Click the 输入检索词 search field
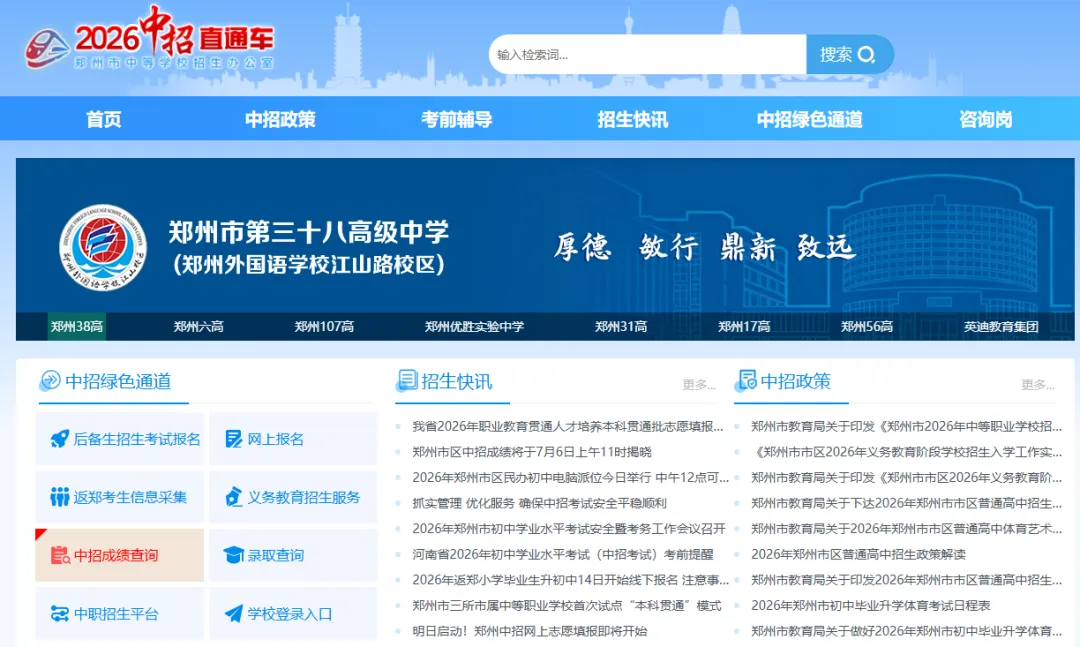Viewport: 1080px width, 647px height. [647, 54]
